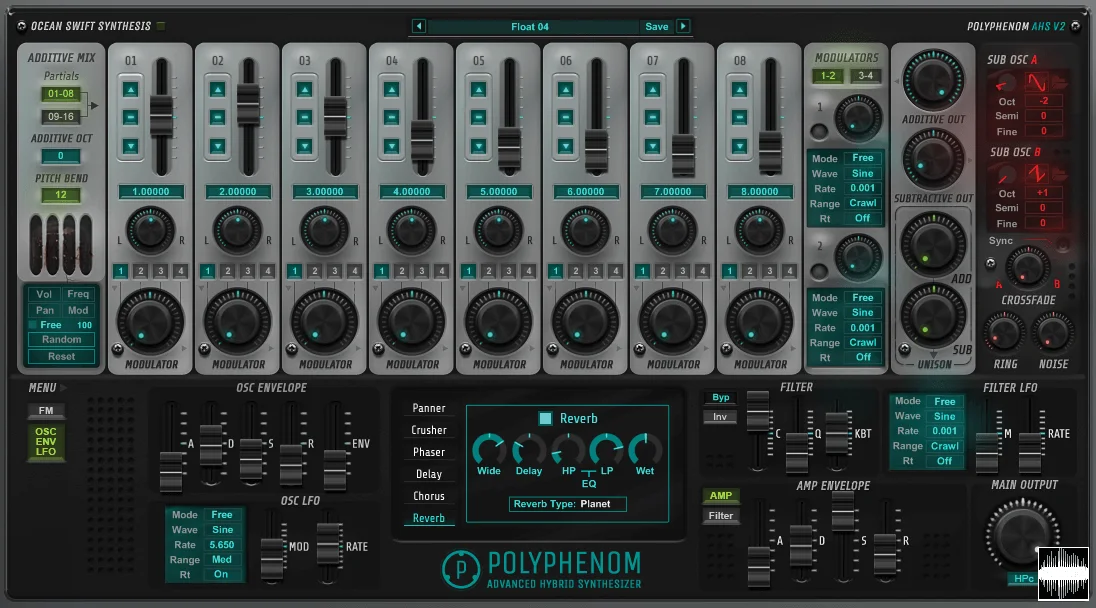This screenshot has height=608, width=1096.
Task: Open Filter LFO Range Crawl dropdown
Action: coord(944,446)
